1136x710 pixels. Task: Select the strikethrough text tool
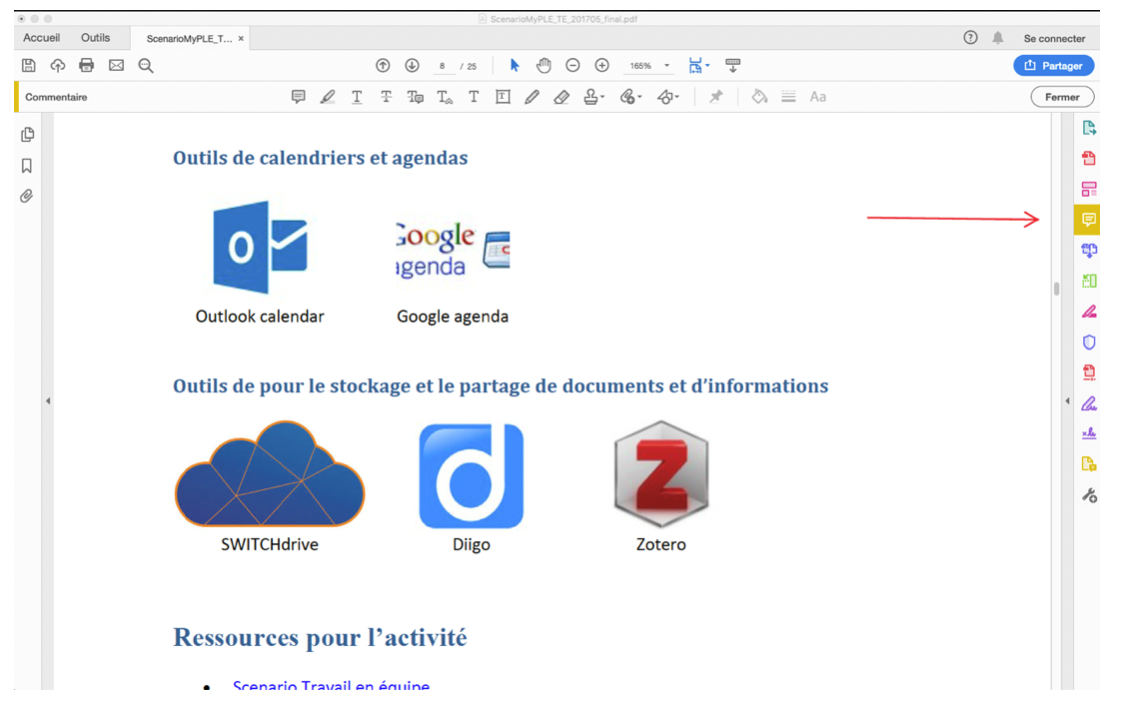(386, 96)
